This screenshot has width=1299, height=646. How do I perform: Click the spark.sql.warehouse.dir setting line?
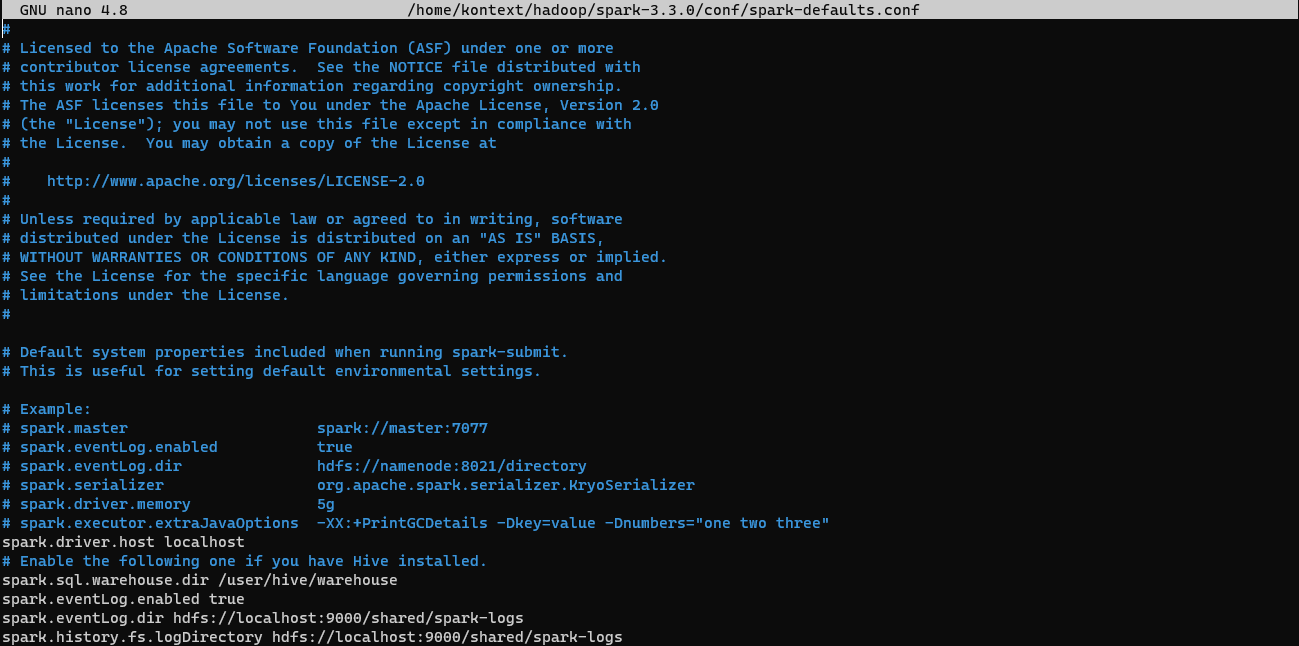200,580
